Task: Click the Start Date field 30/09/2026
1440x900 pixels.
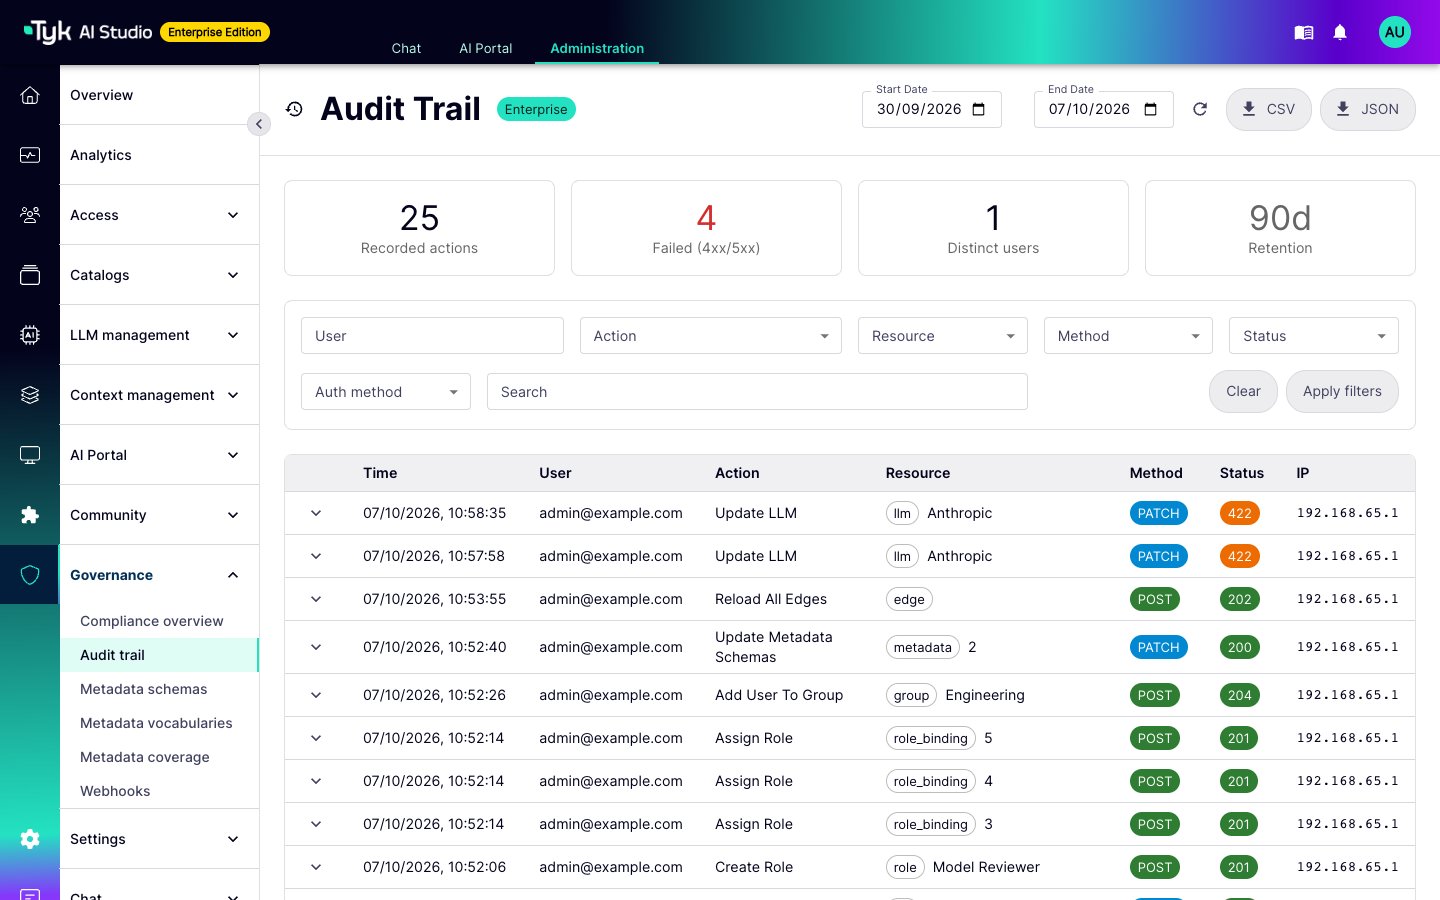Action: [x=931, y=109]
